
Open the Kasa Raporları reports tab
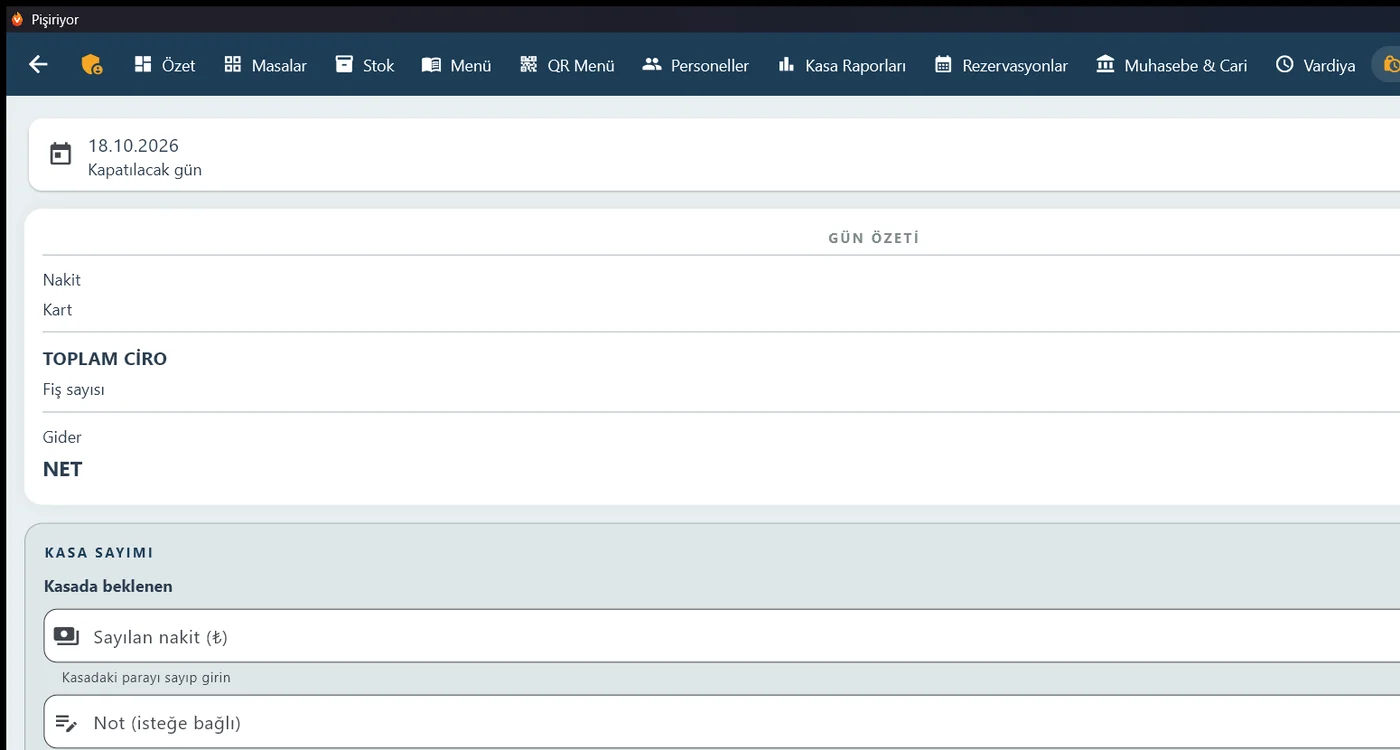pos(842,65)
